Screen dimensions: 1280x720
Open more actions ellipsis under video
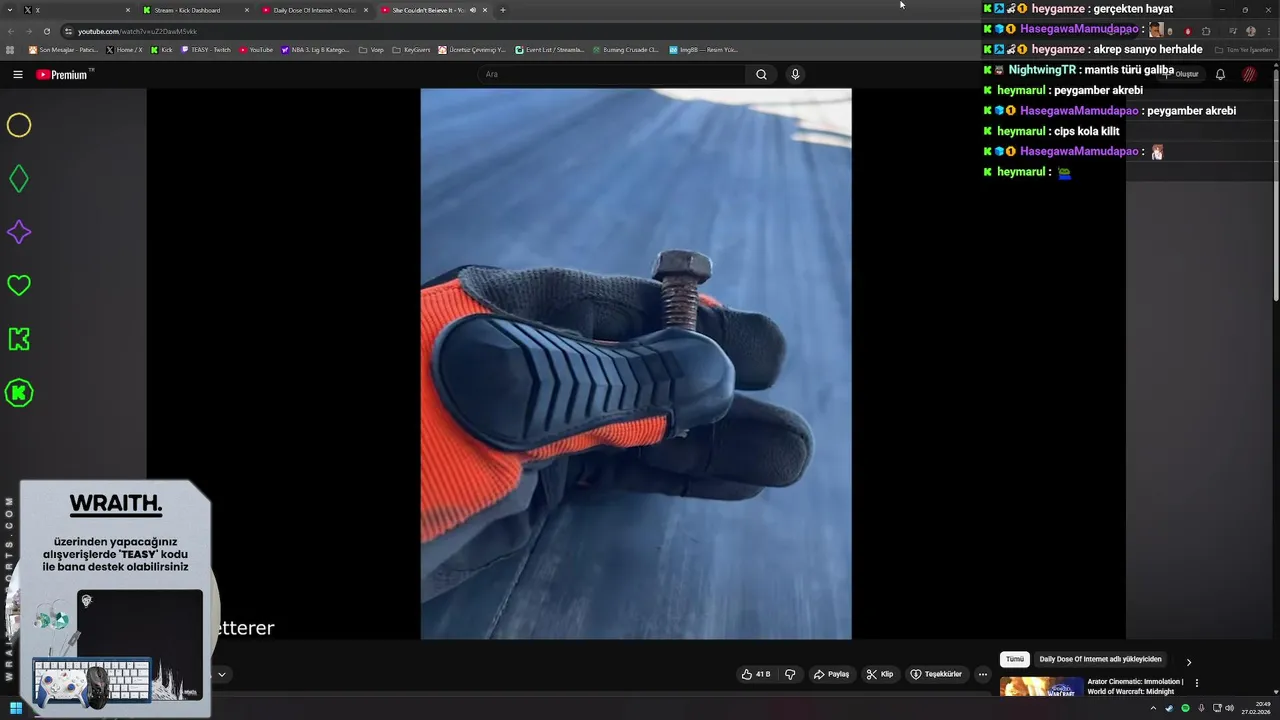point(983,674)
